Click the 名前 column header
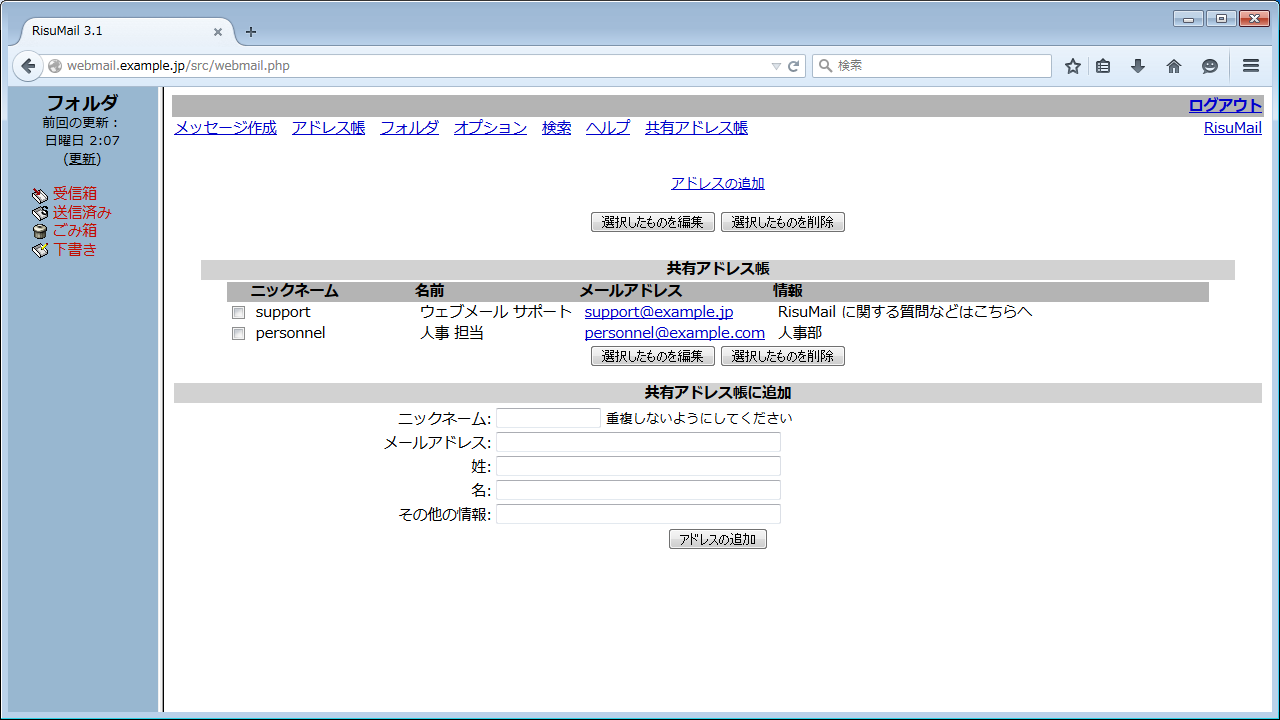Viewport: 1280px width, 720px height. [429, 291]
